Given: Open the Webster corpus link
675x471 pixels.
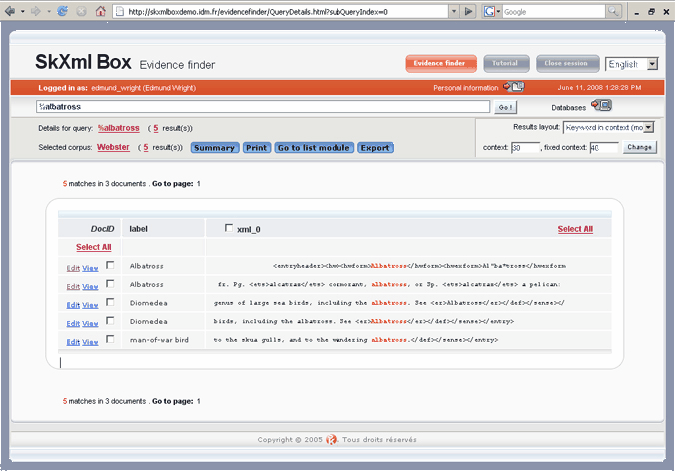Looking at the screenshot, I should [113, 147].
